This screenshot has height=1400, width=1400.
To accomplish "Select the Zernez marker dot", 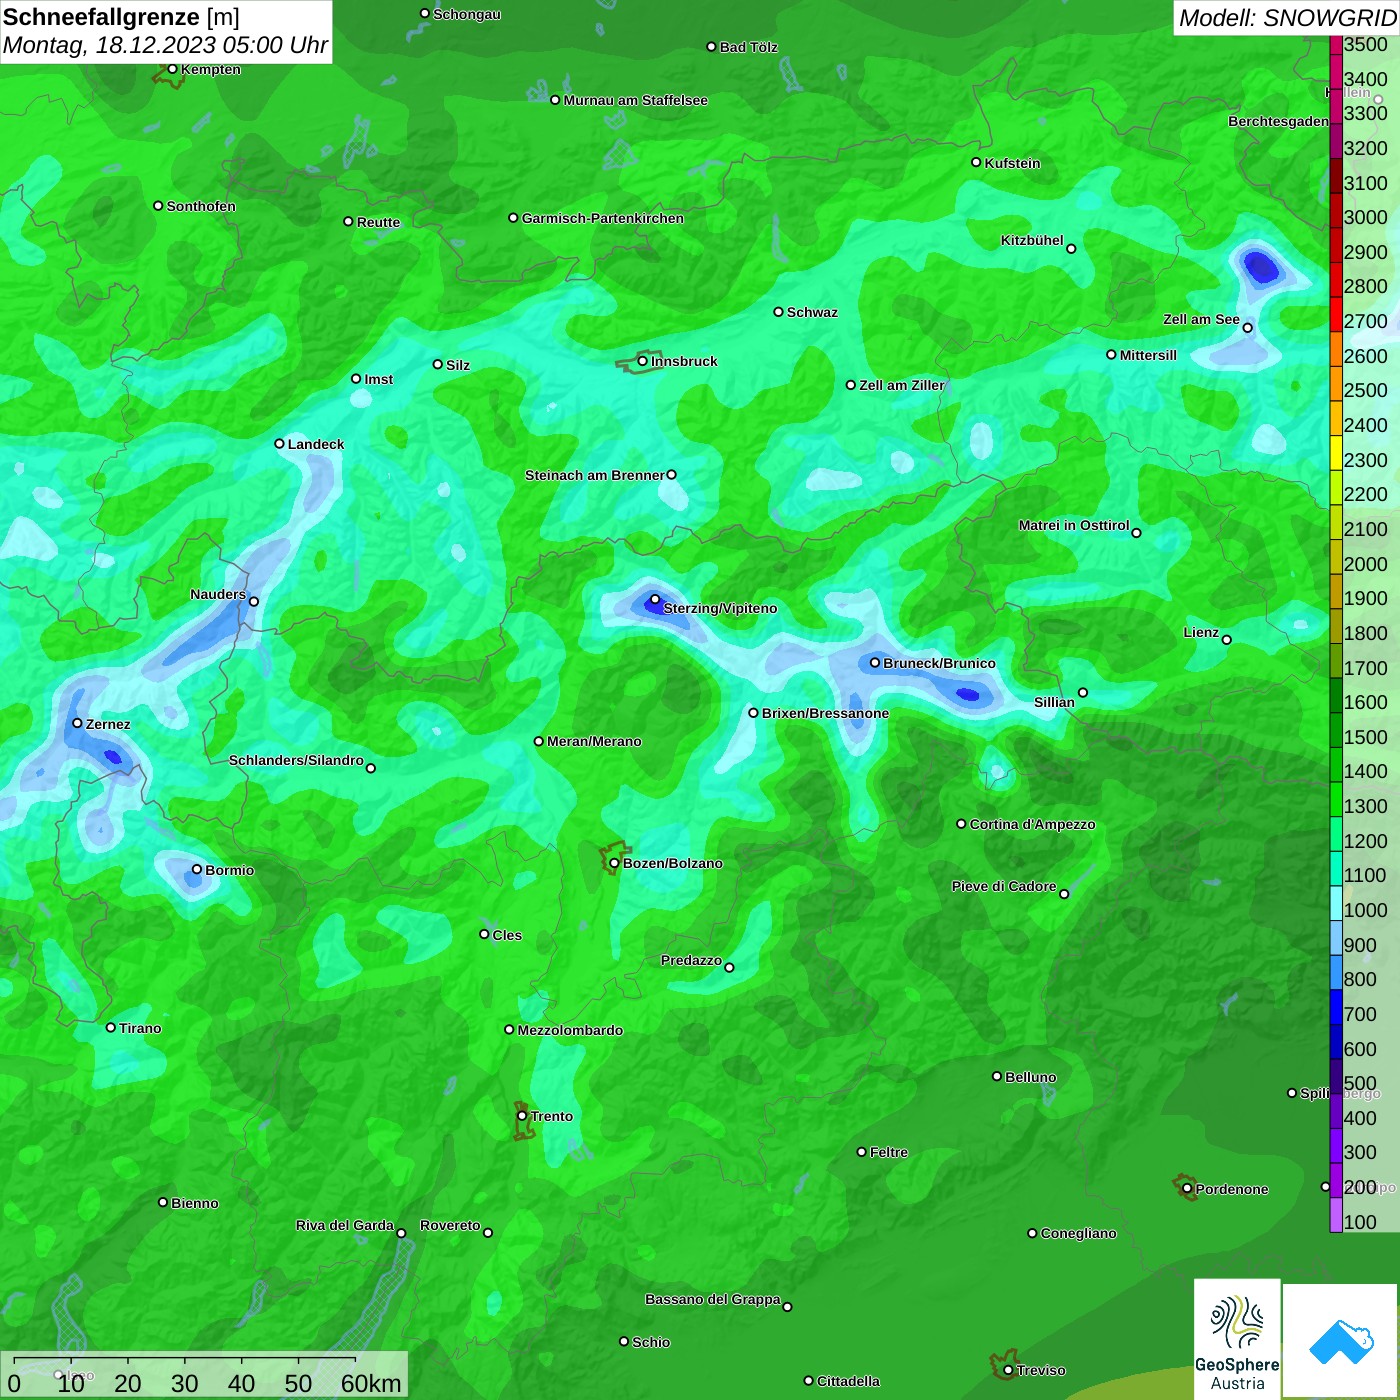I will pyautogui.click(x=77, y=723).
